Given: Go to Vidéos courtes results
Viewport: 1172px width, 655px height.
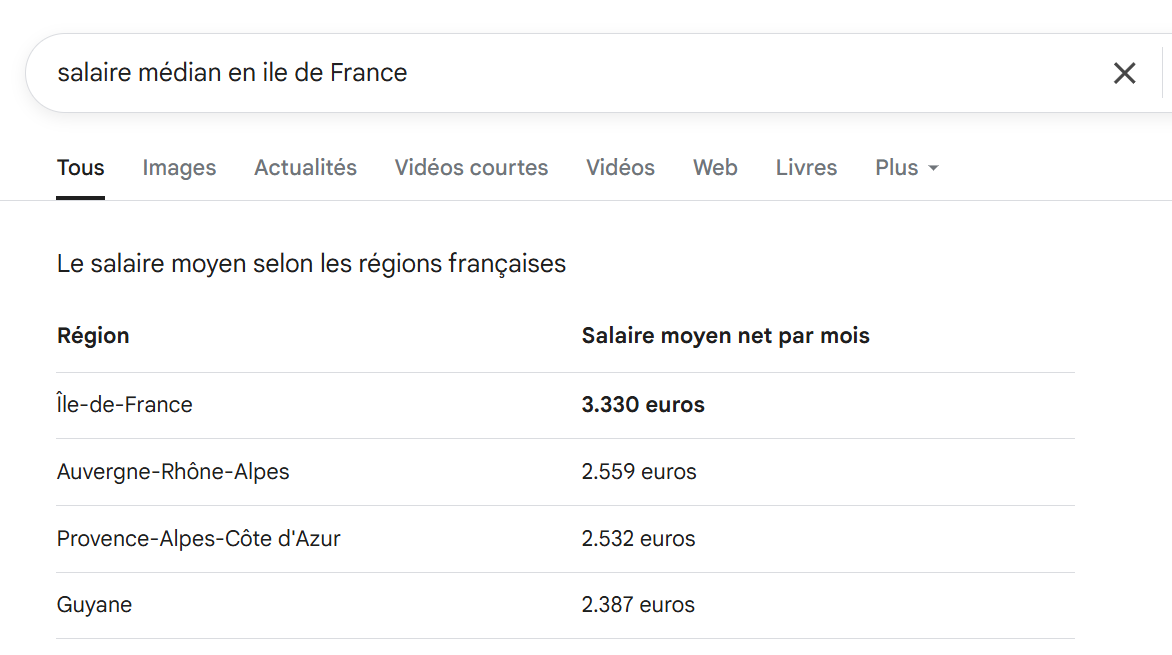Looking at the screenshot, I should point(472,167).
